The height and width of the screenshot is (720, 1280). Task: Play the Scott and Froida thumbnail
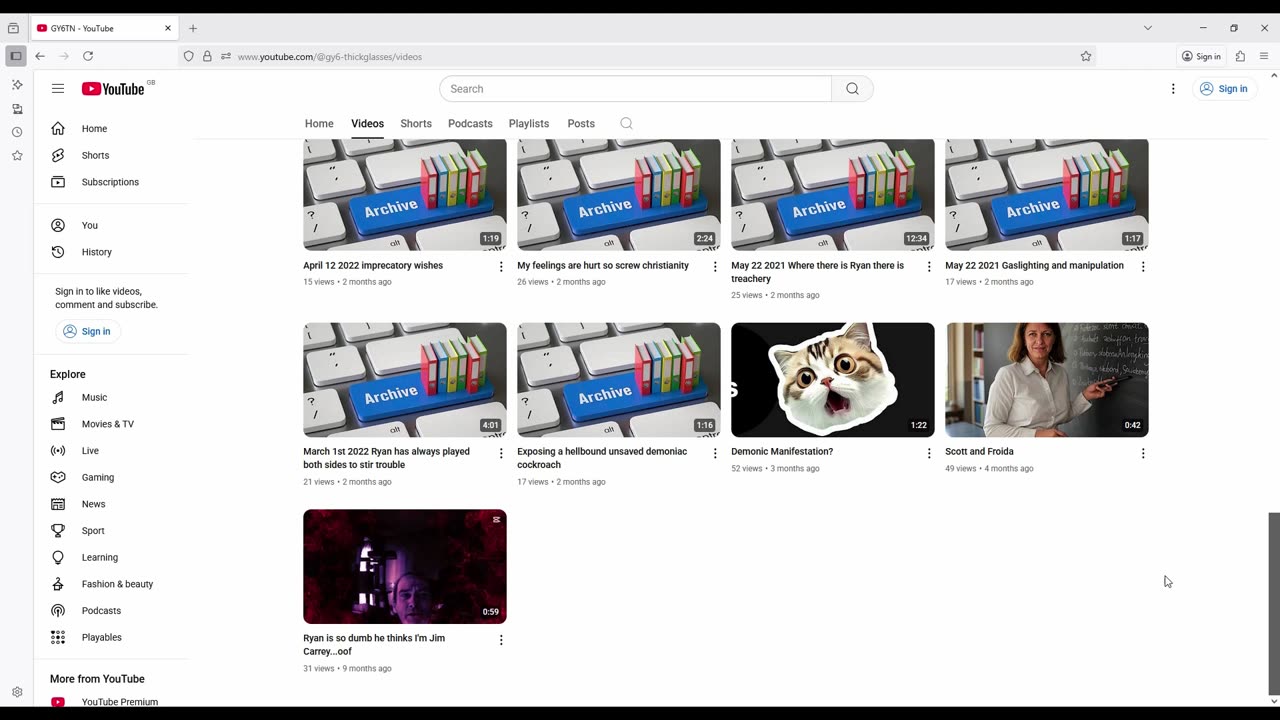point(1047,380)
